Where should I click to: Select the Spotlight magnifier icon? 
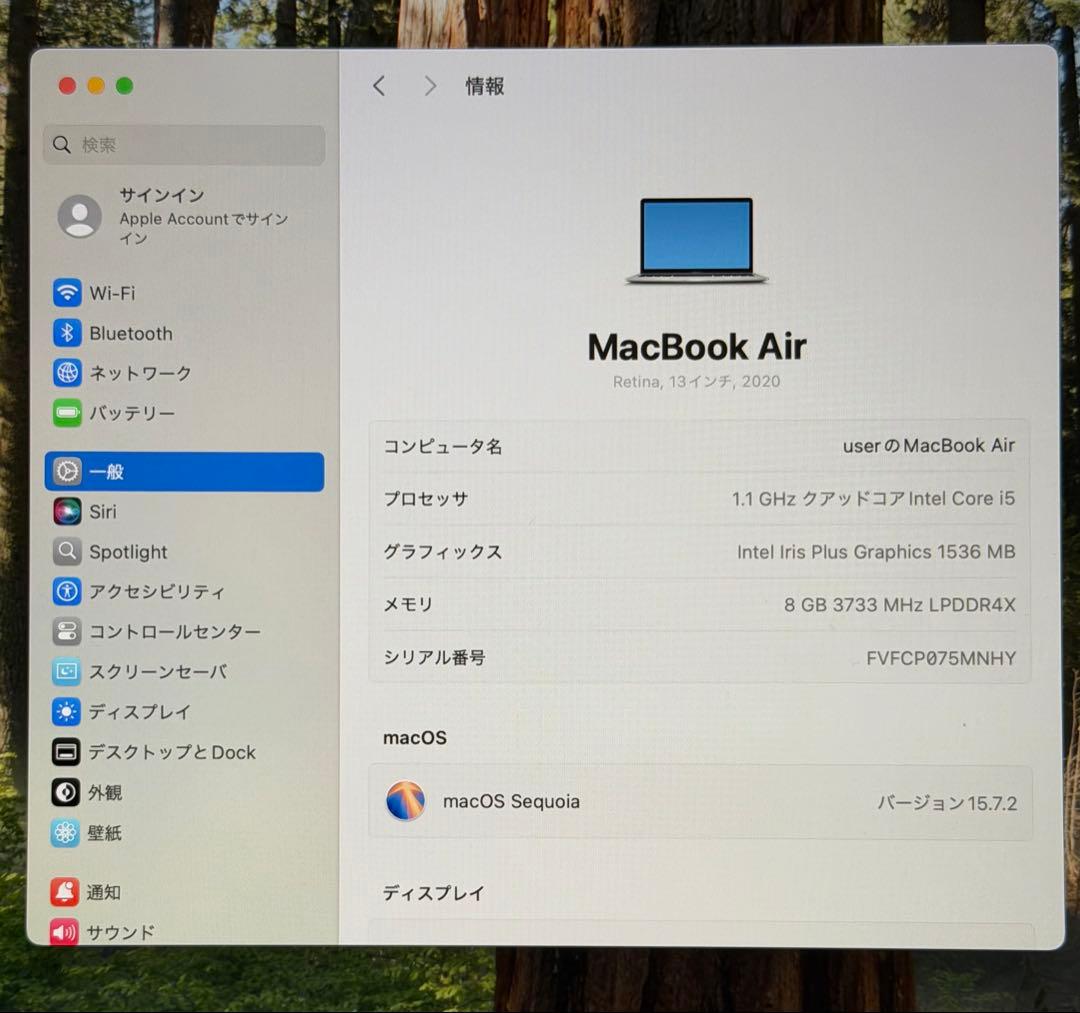66,552
